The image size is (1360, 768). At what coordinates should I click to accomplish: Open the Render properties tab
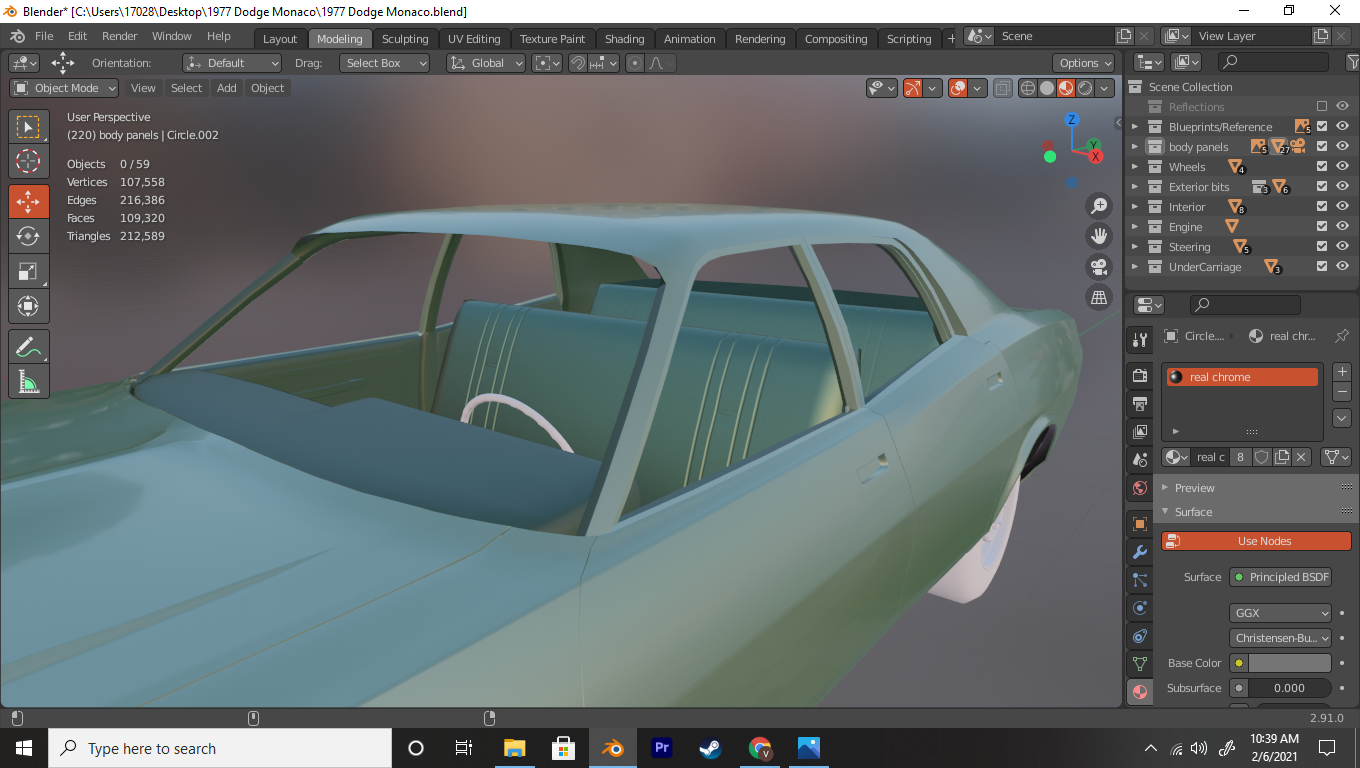[1139, 375]
